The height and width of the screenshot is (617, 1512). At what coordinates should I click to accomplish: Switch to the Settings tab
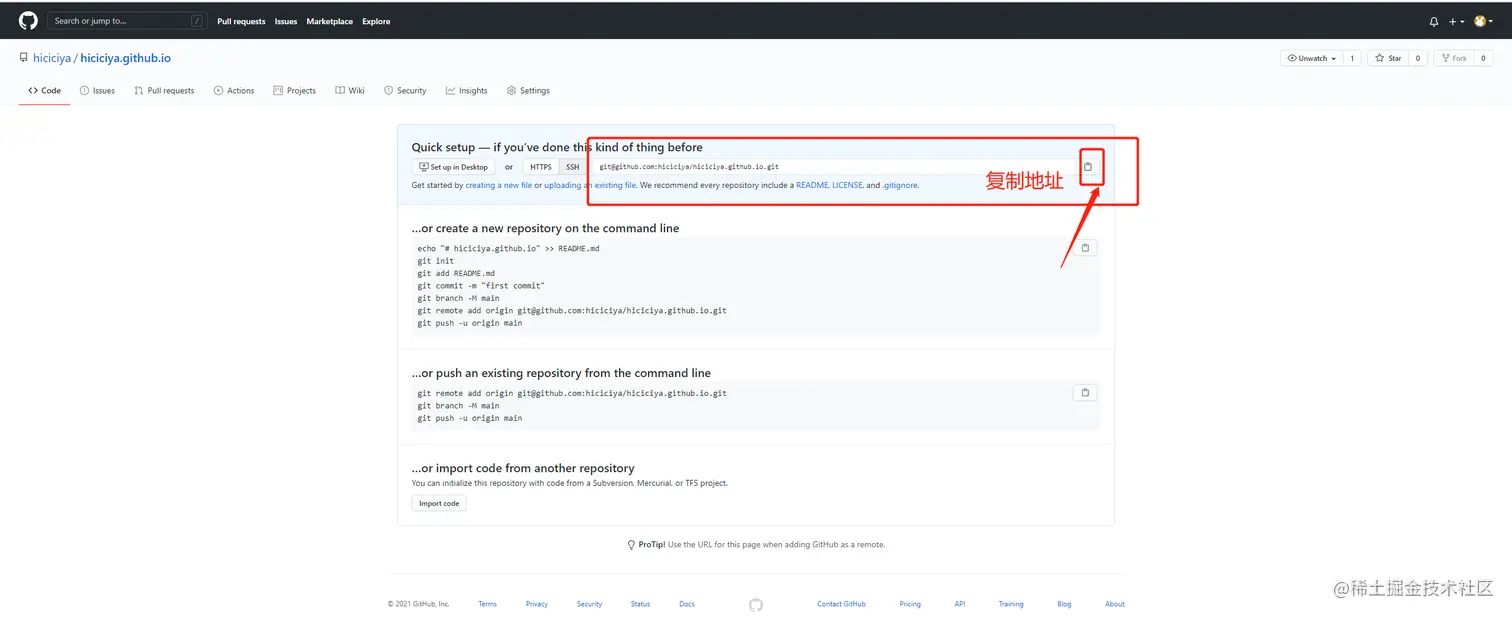pos(528,90)
